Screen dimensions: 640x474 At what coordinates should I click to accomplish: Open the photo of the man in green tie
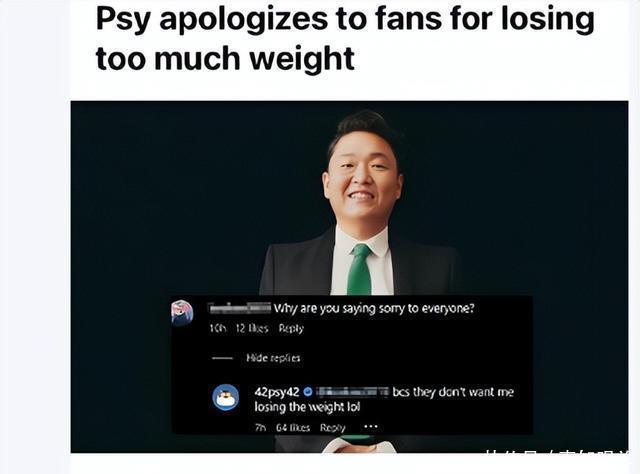349,277
